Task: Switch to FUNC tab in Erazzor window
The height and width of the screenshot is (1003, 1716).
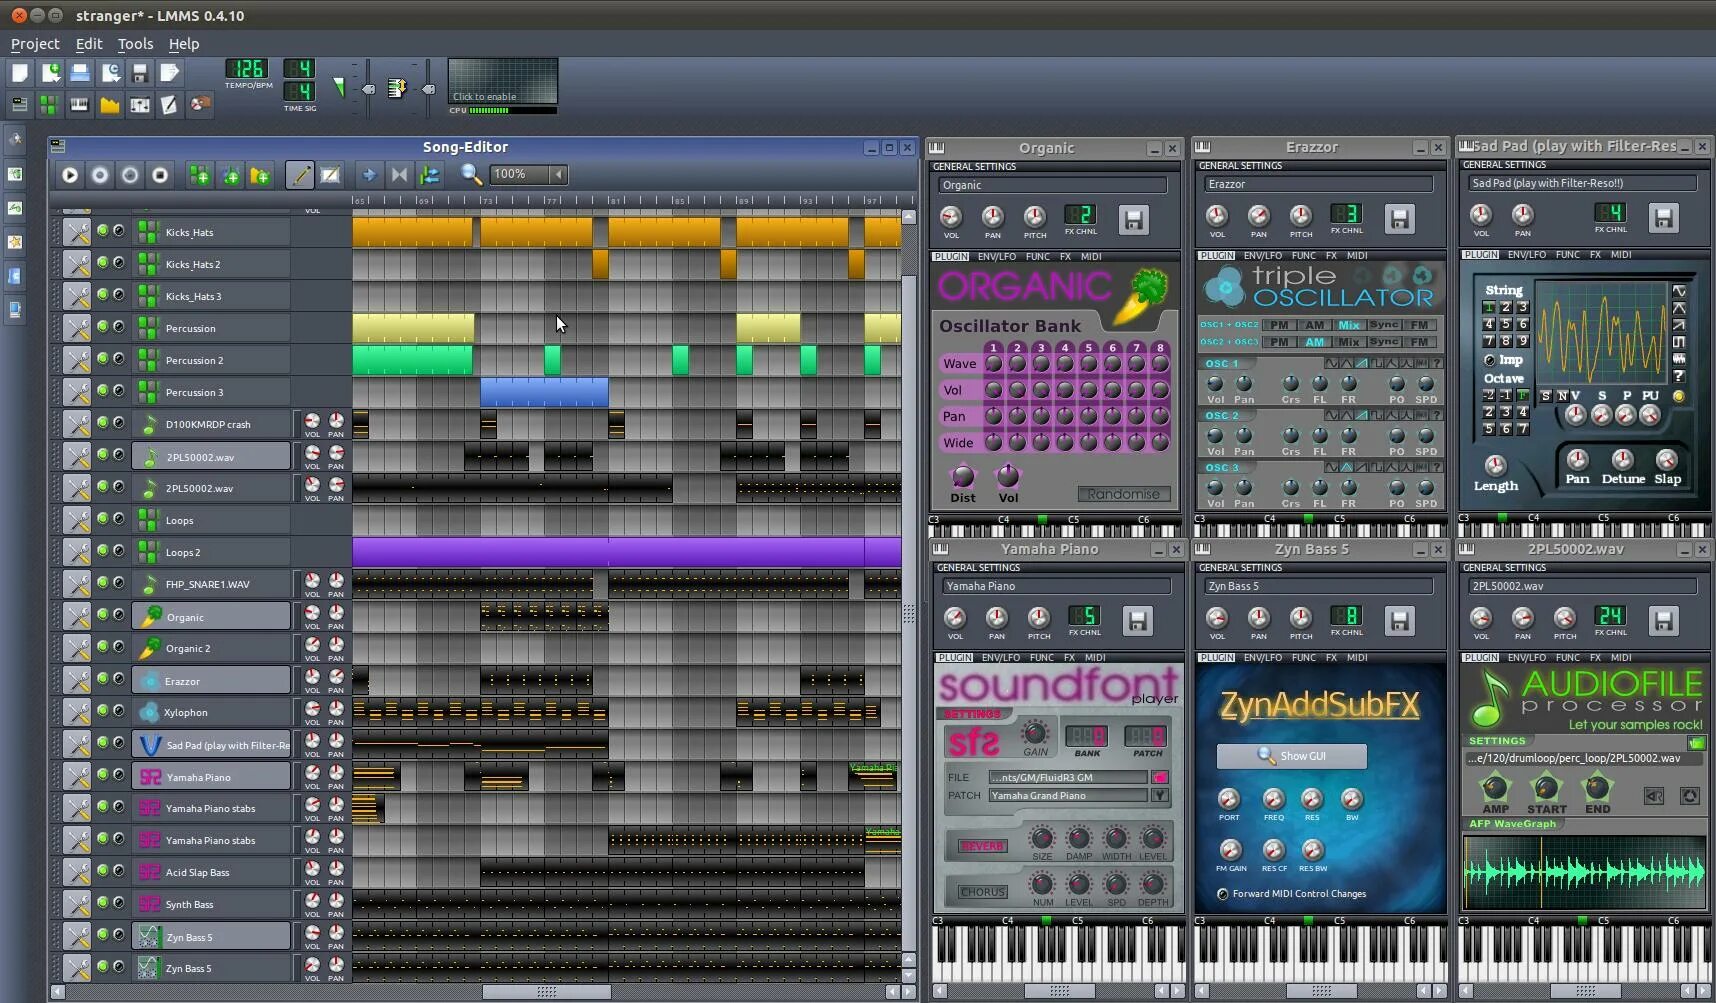Action: [x=1304, y=256]
